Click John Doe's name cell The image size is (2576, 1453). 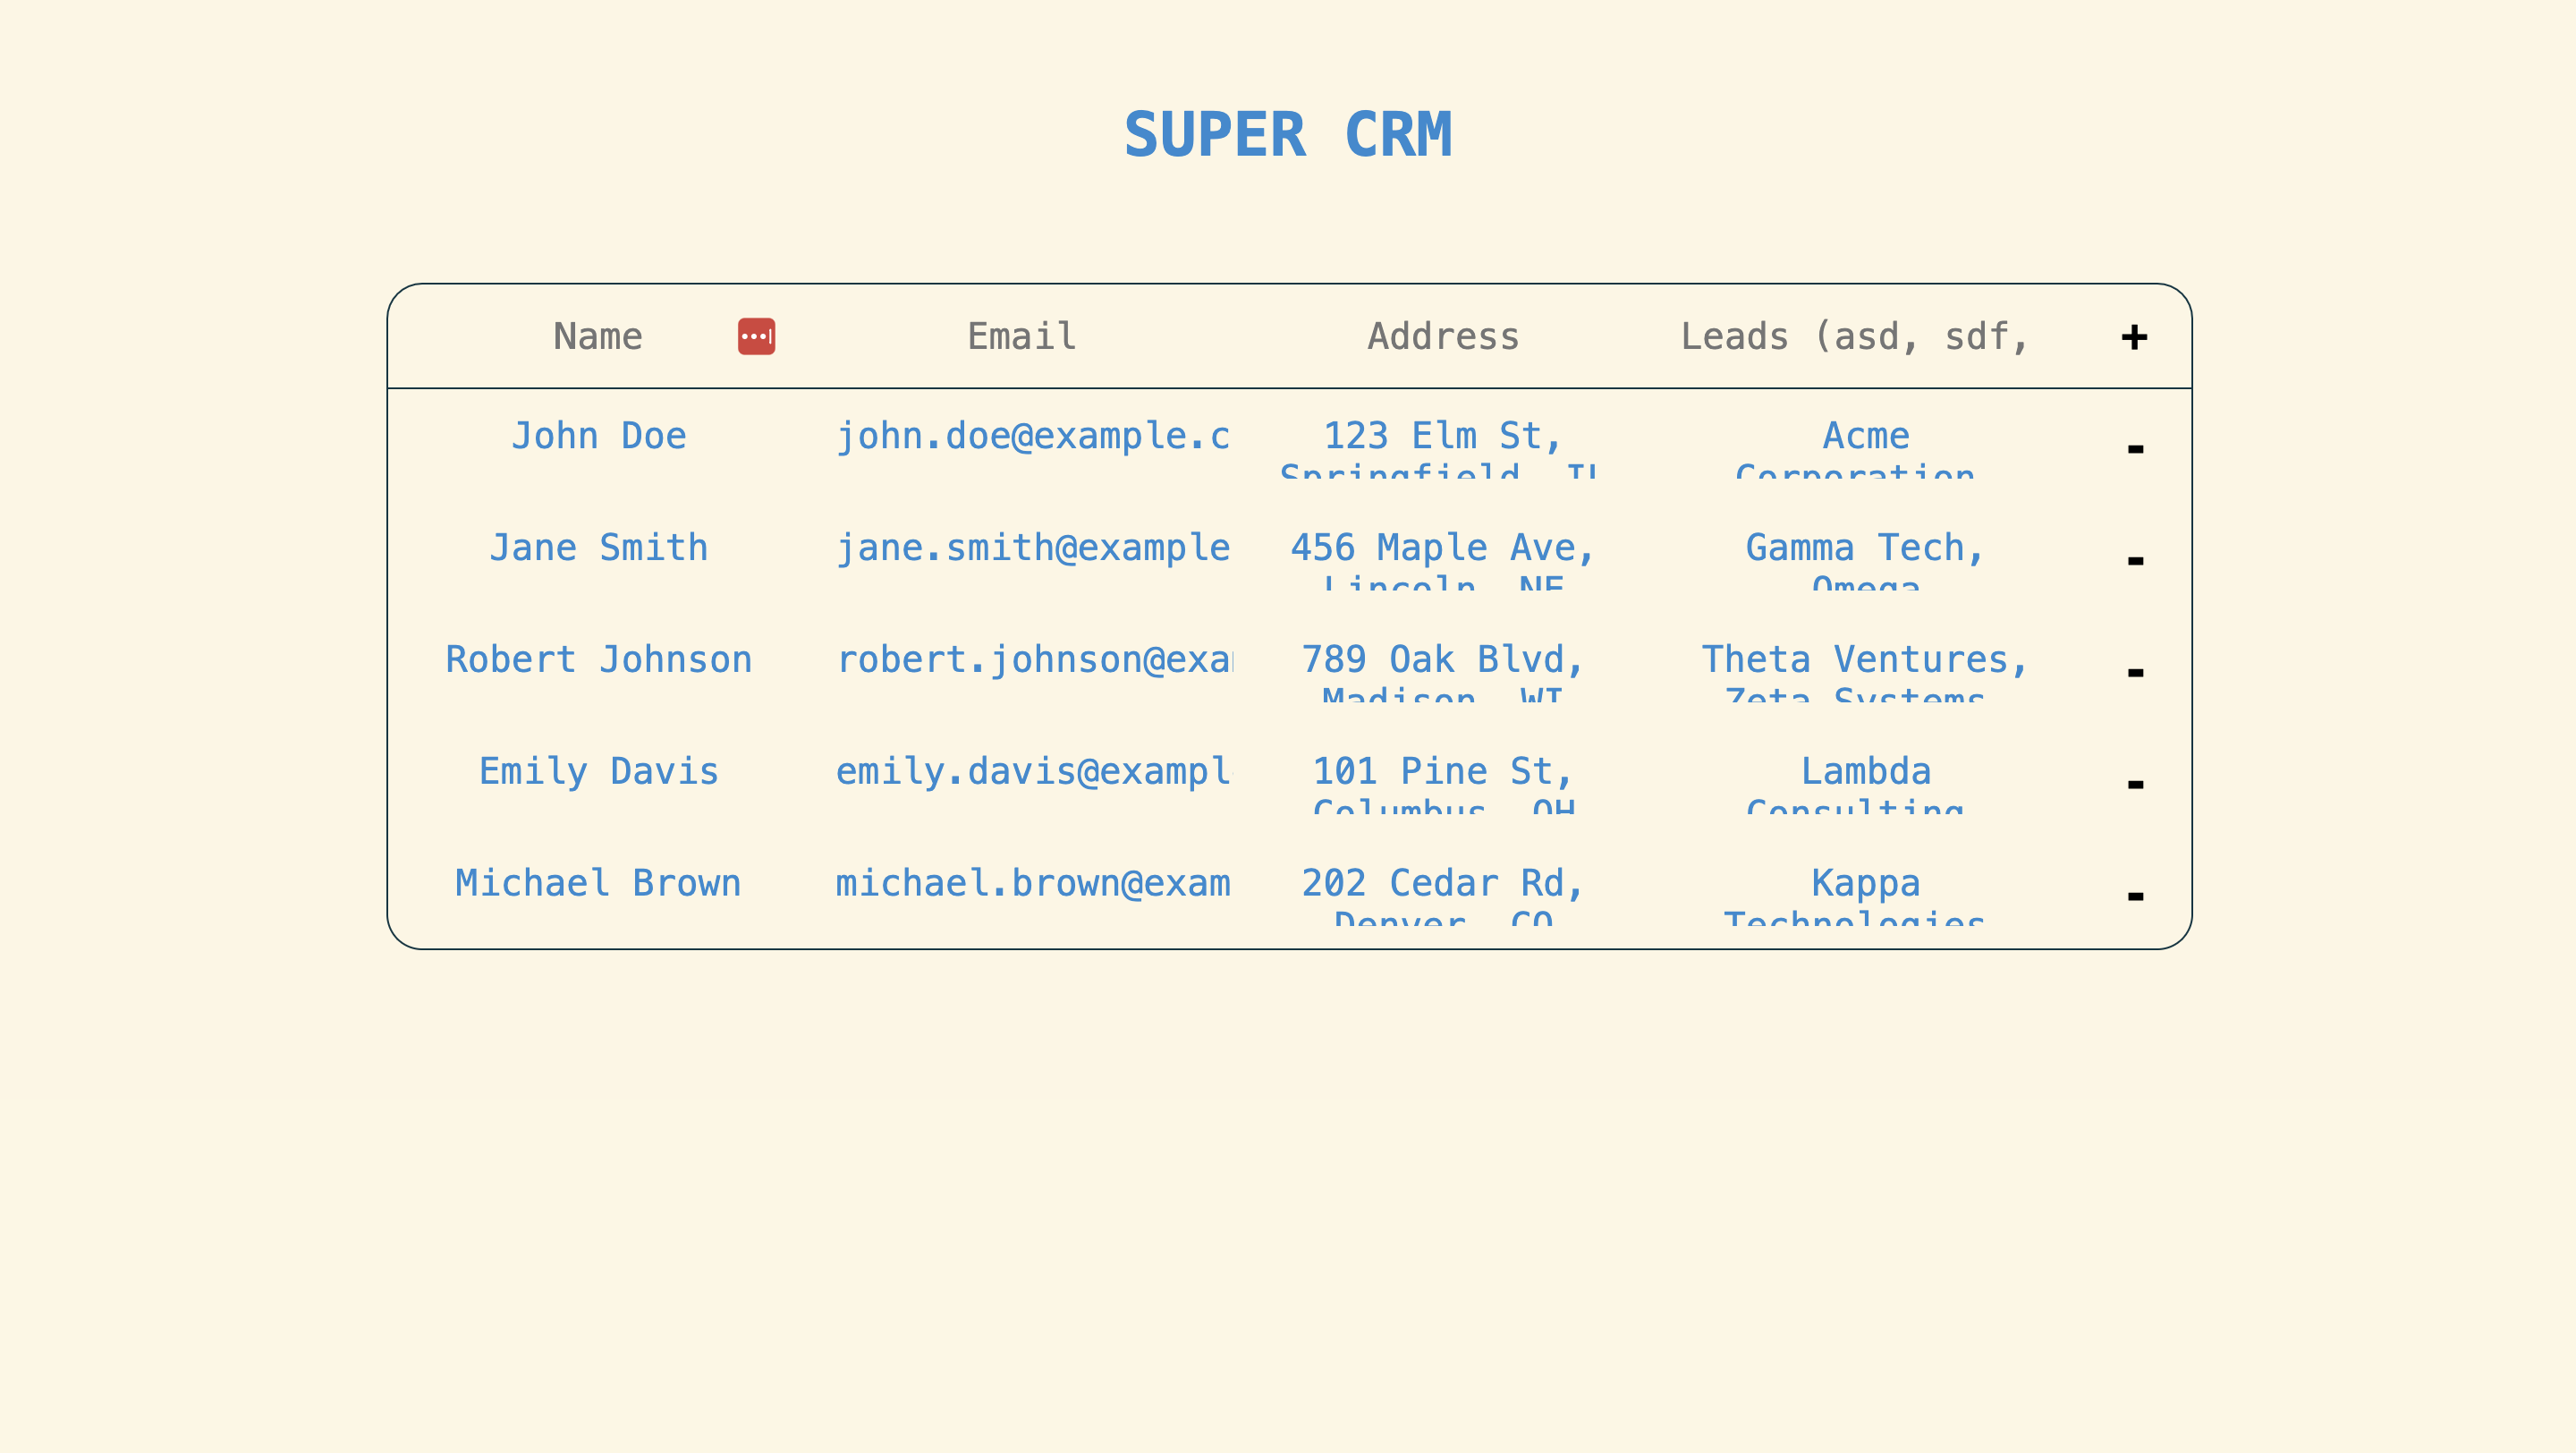pyautogui.click(x=600, y=436)
